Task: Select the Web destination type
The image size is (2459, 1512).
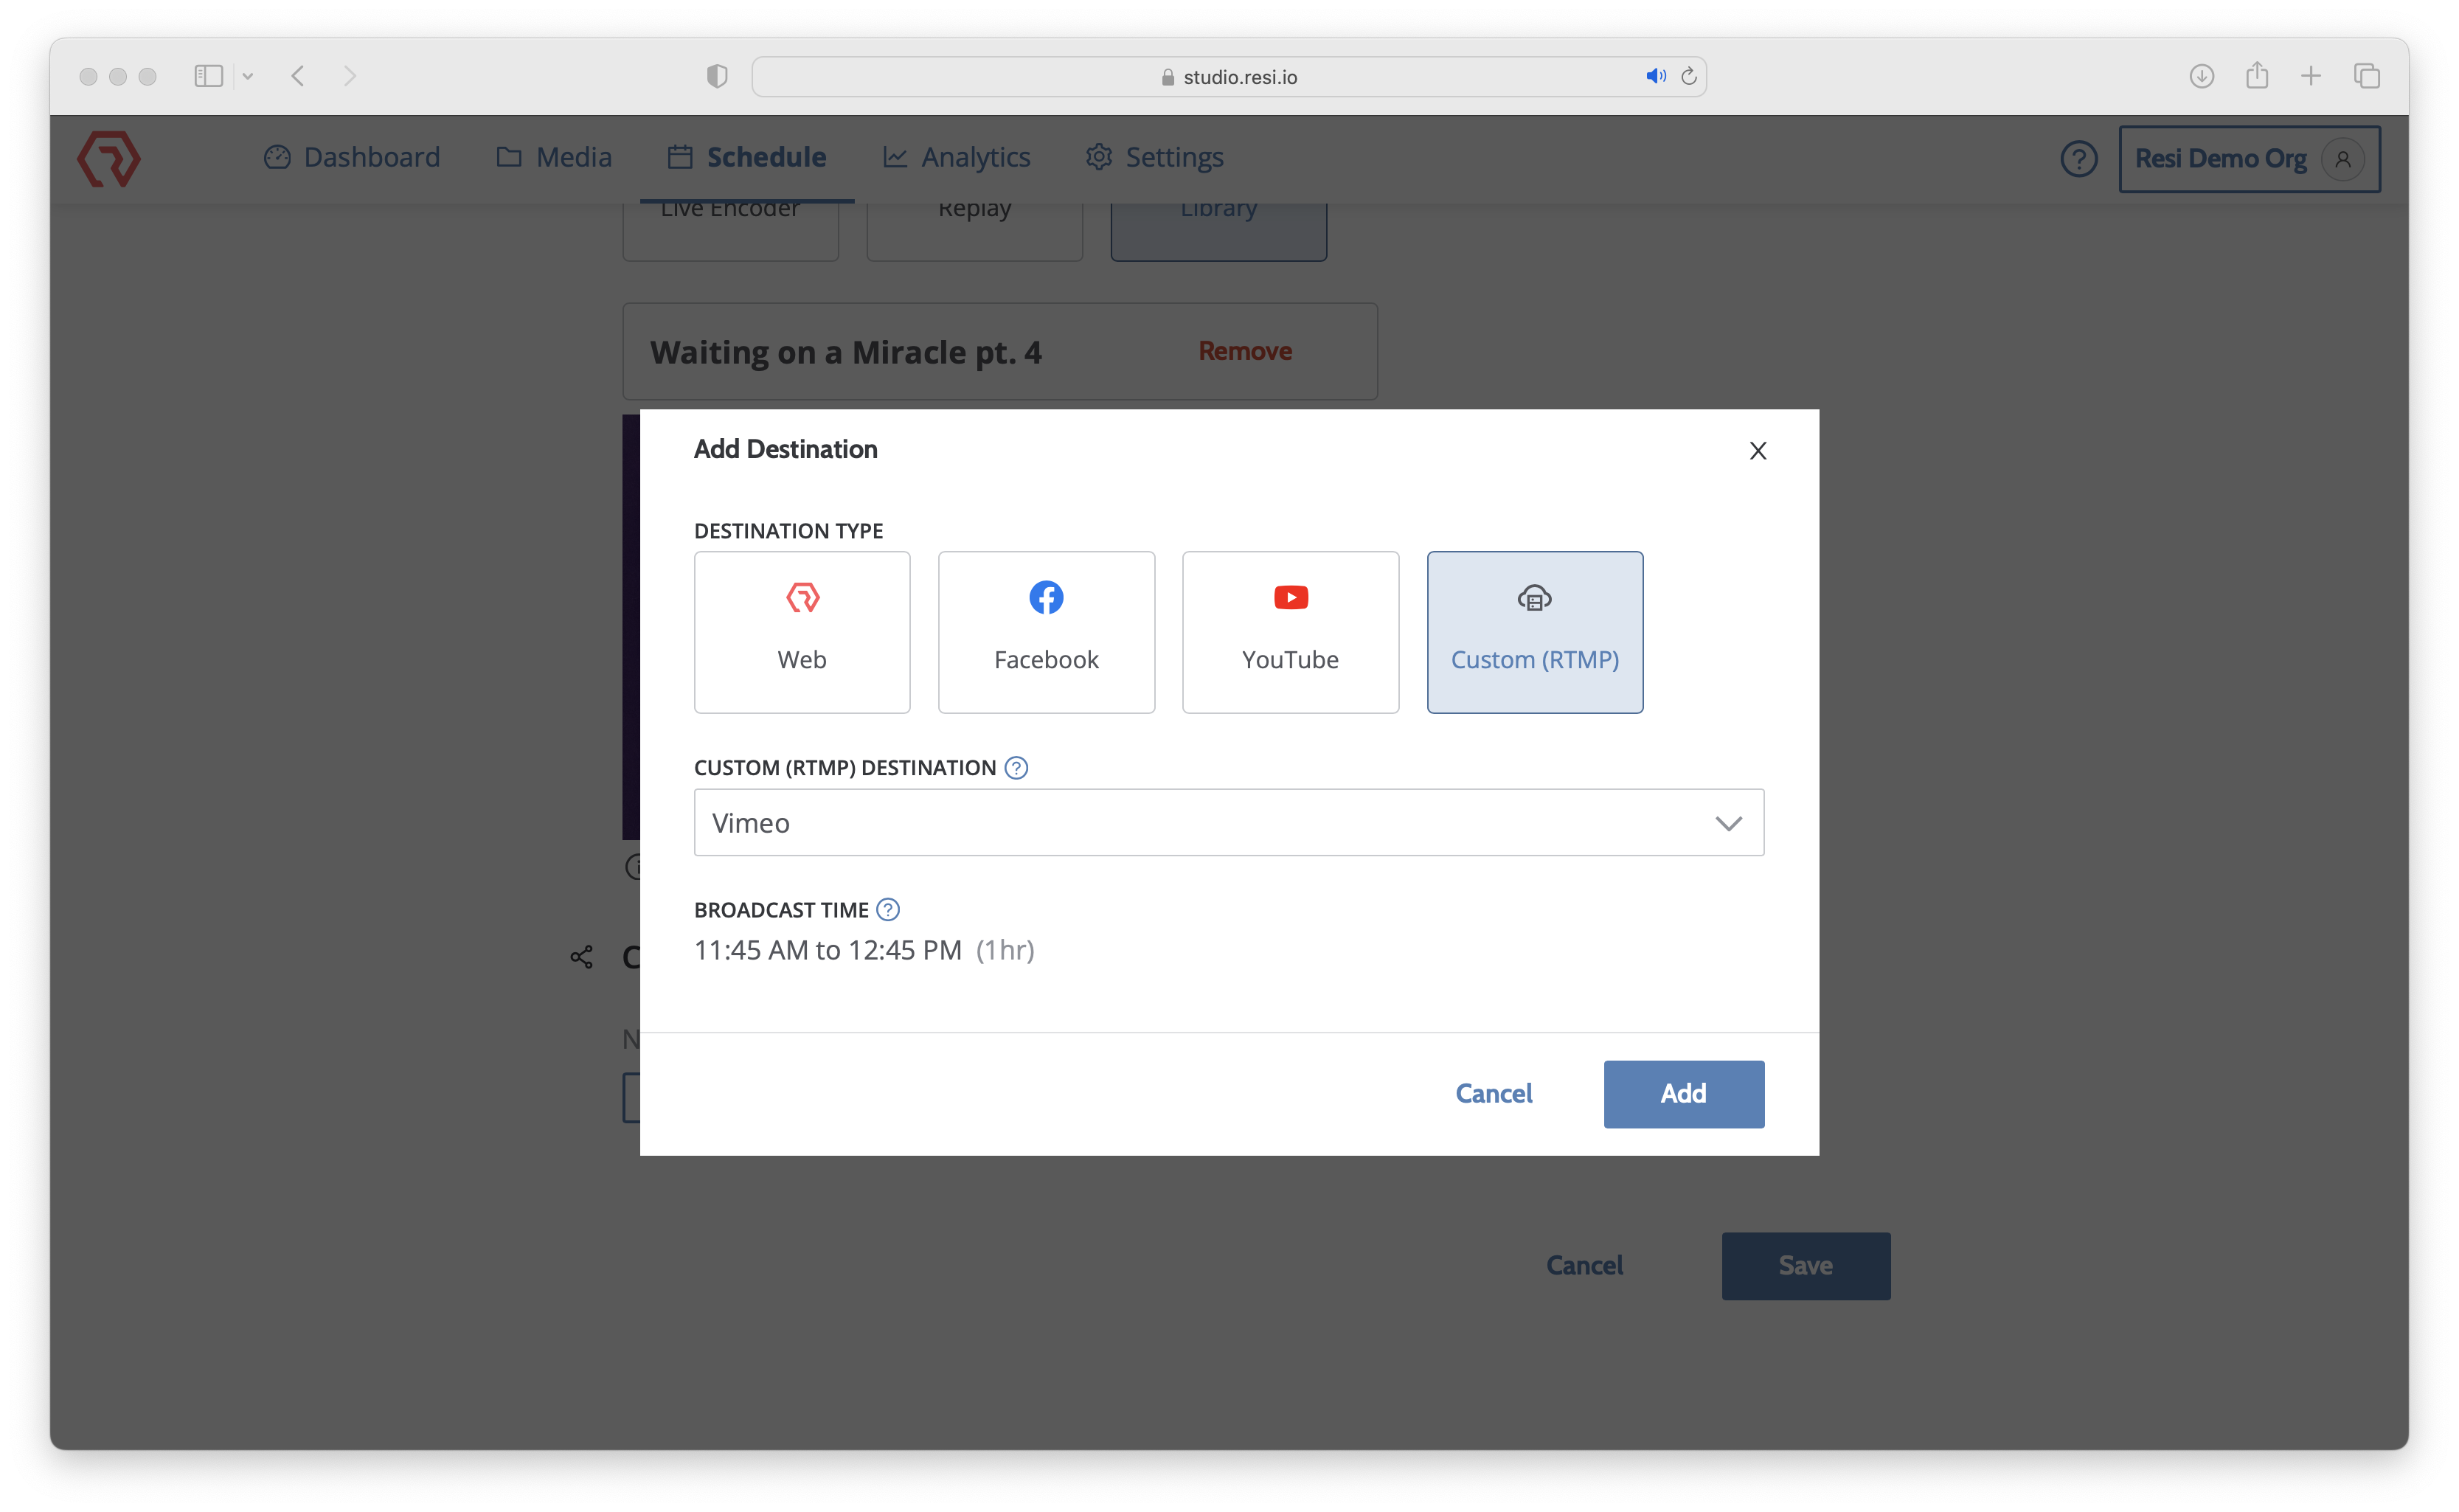Action: pyautogui.click(x=801, y=632)
